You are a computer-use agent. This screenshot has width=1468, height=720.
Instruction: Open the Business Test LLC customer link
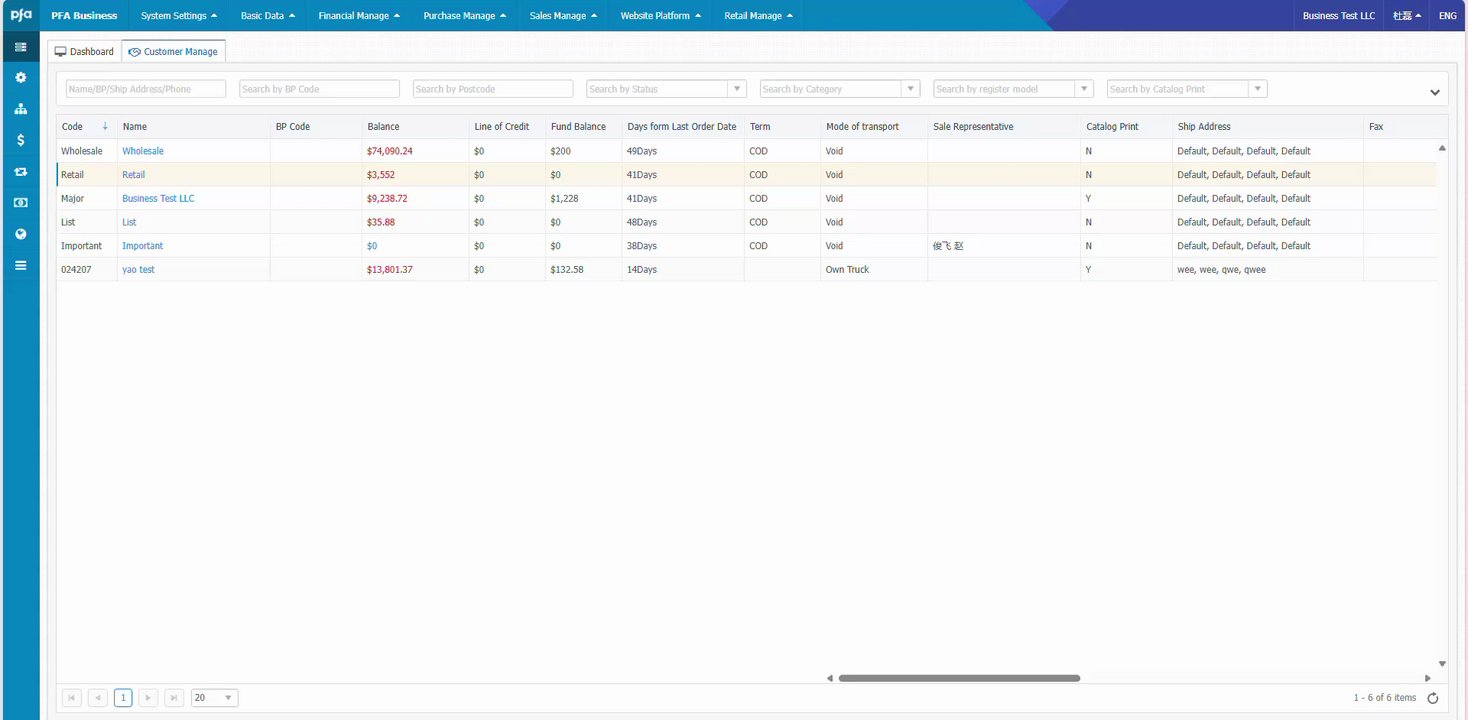coord(158,199)
